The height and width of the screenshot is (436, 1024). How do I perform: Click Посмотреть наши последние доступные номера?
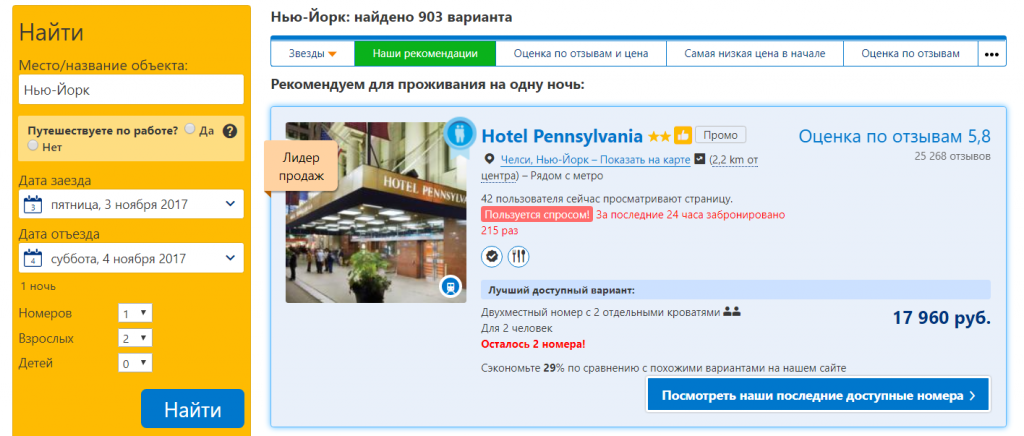click(818, 395)
